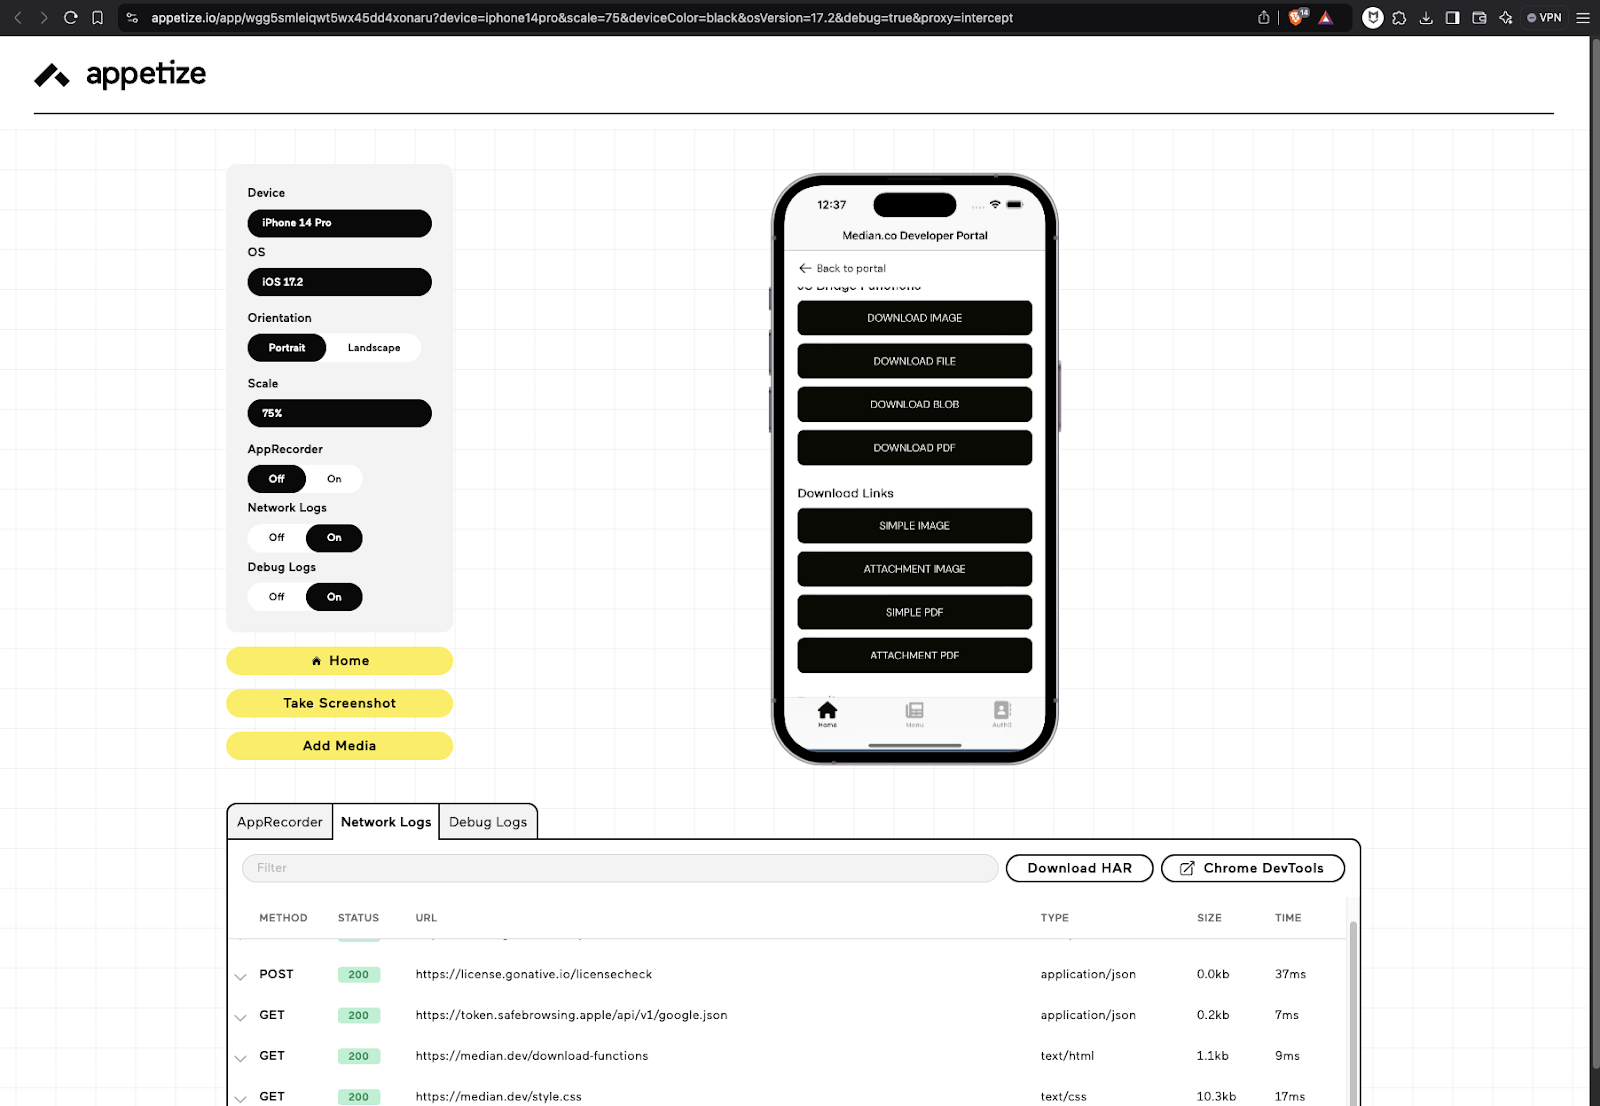
Task: Activate Brave VPN in the toolbar
Action: click(1543, 17)
